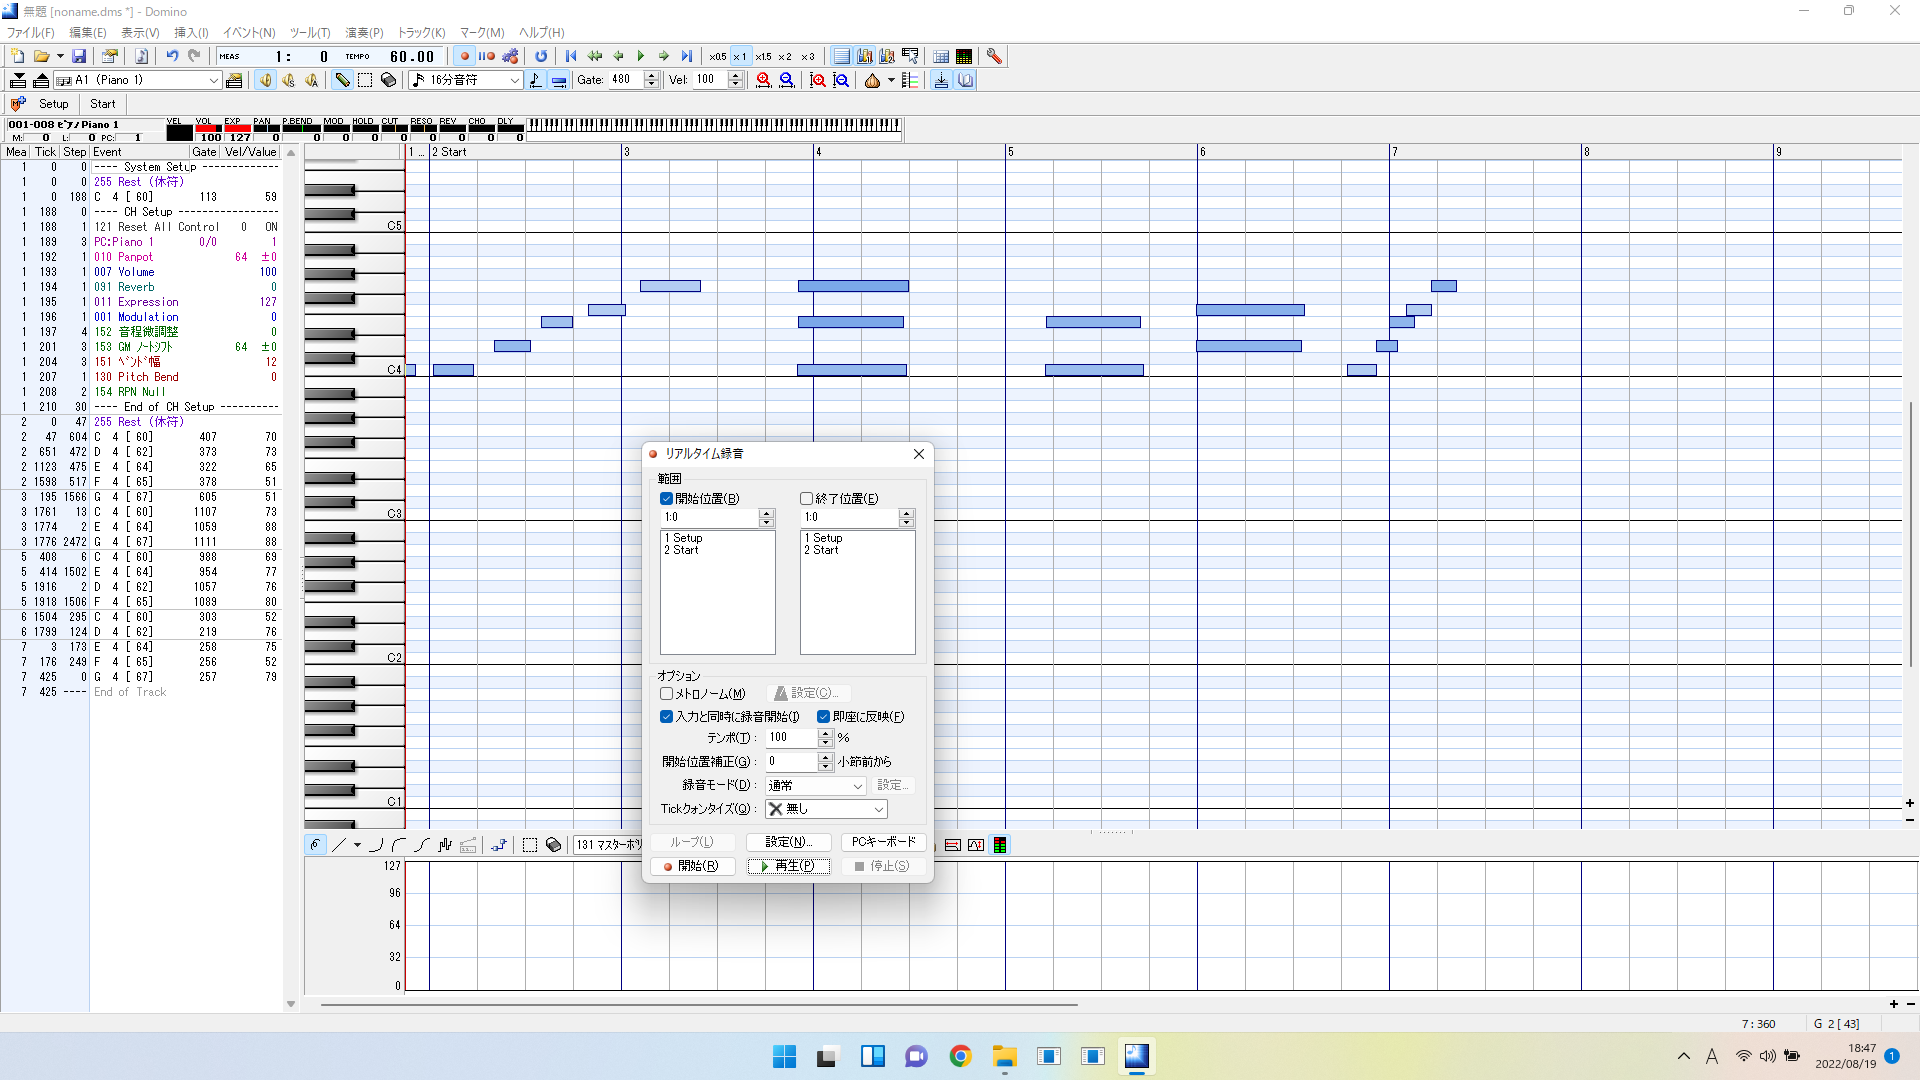The width and height of the screenshot is (1920, 1080).
Task: Open Google Chrome from the taskbar
Action: pos(960,1057)
